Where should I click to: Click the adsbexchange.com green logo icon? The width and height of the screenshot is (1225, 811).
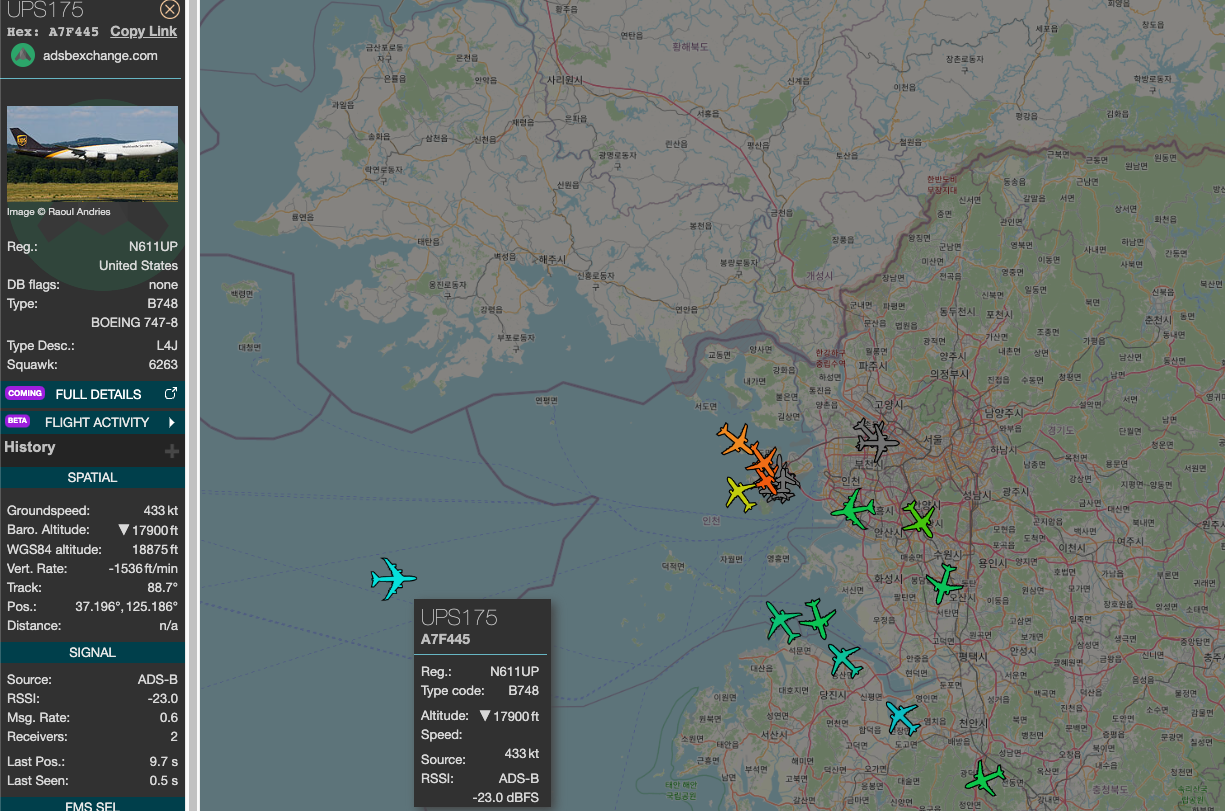[23, 55]
